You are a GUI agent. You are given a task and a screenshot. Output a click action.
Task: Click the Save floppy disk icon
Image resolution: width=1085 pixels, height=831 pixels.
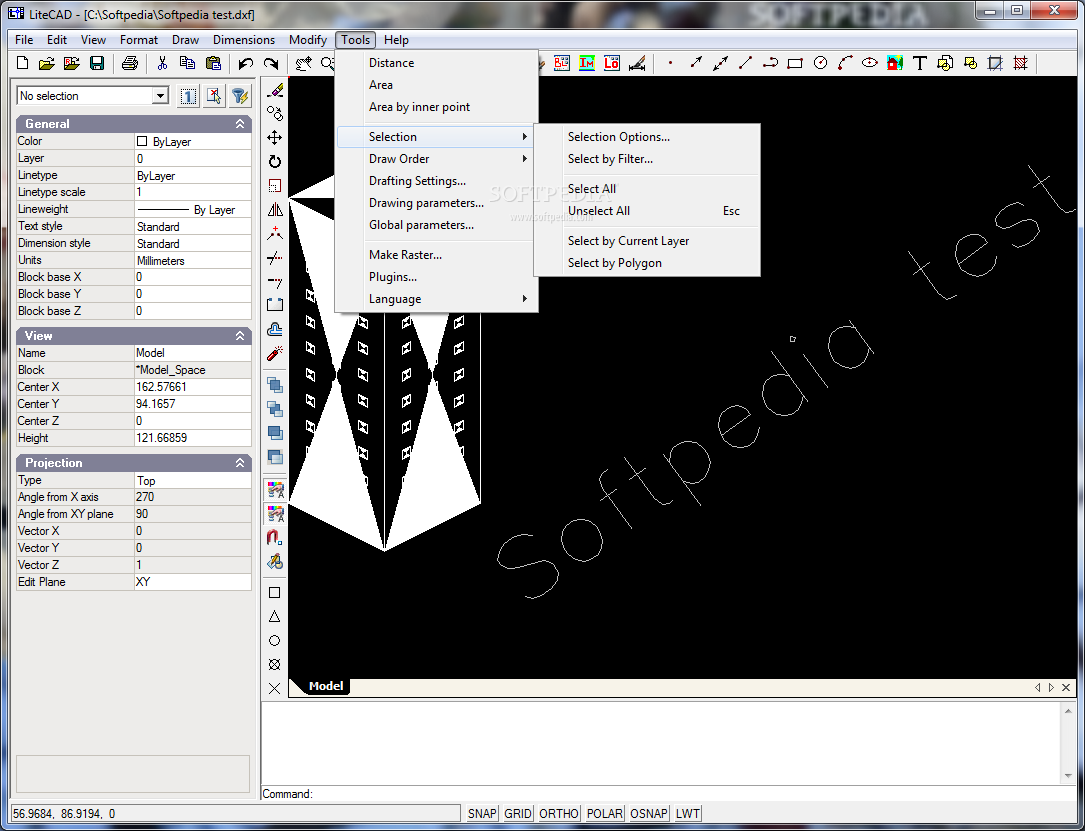(x=97, y=64)
